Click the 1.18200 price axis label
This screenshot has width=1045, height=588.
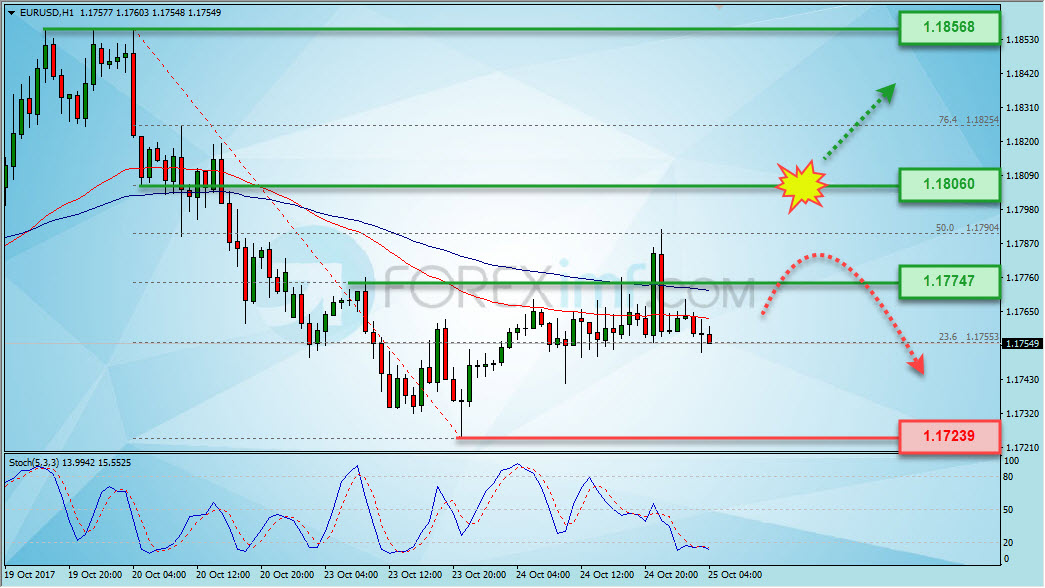tap(1022, 141)
